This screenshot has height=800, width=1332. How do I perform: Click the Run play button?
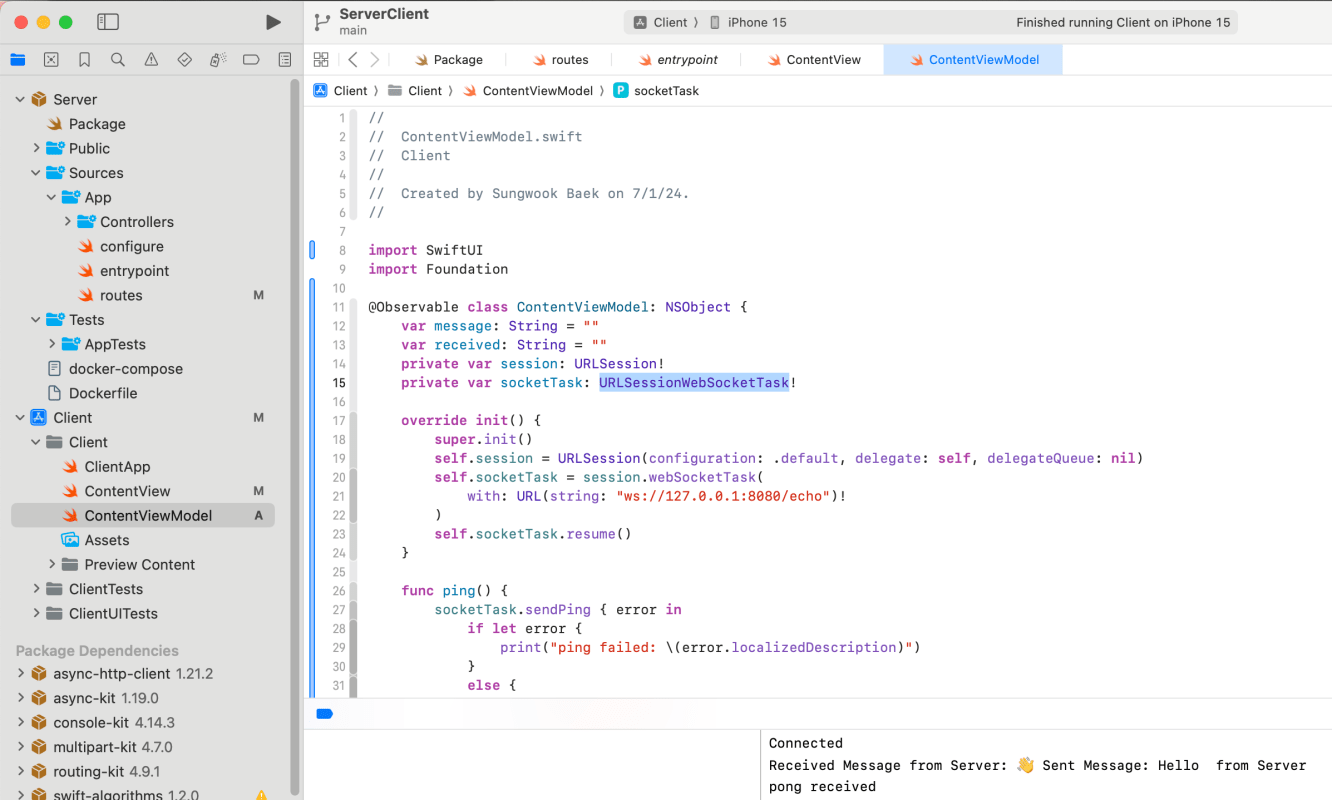tap(273, 22)
